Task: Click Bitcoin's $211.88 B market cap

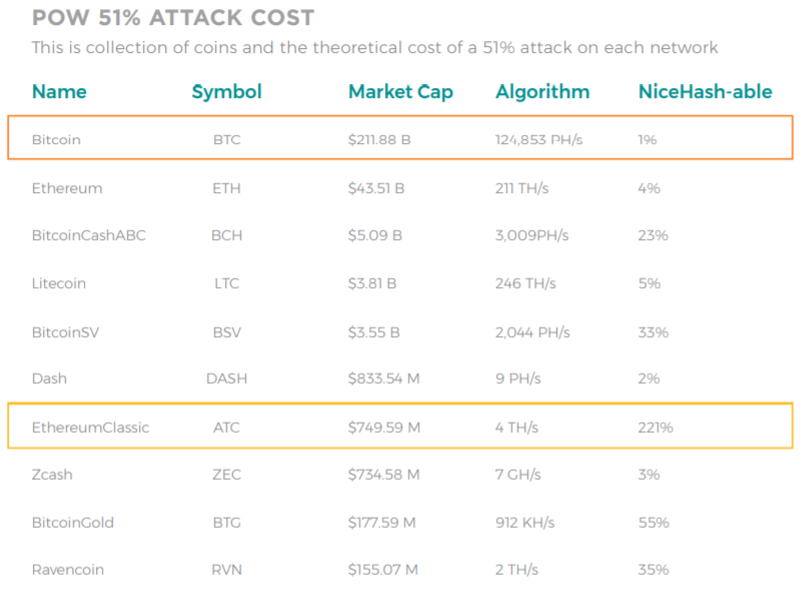Action: (x=379, y=139)
